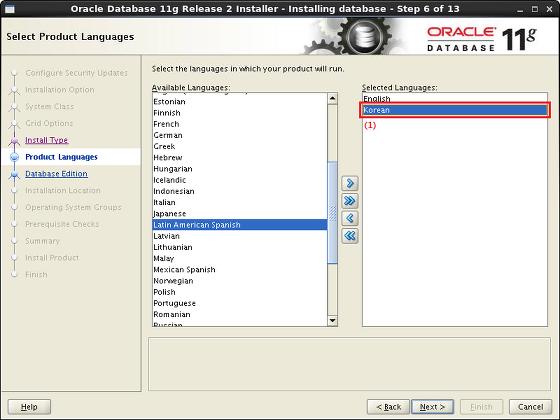Maximize the installer window
The image size is (560, 420).
coord(535,9)
